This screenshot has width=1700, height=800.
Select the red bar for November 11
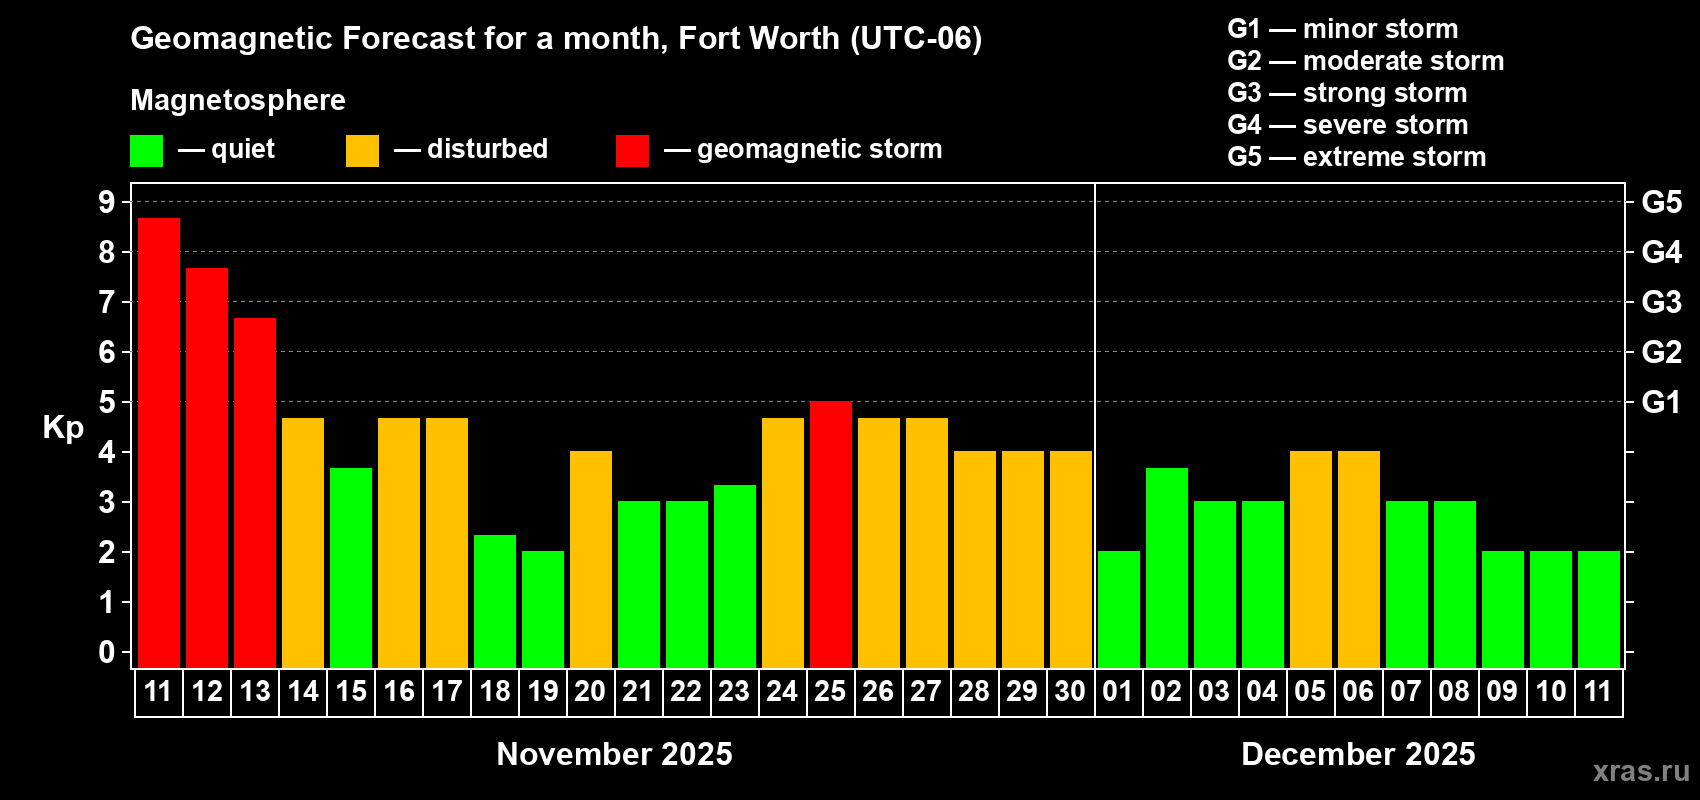click(159, 443)
